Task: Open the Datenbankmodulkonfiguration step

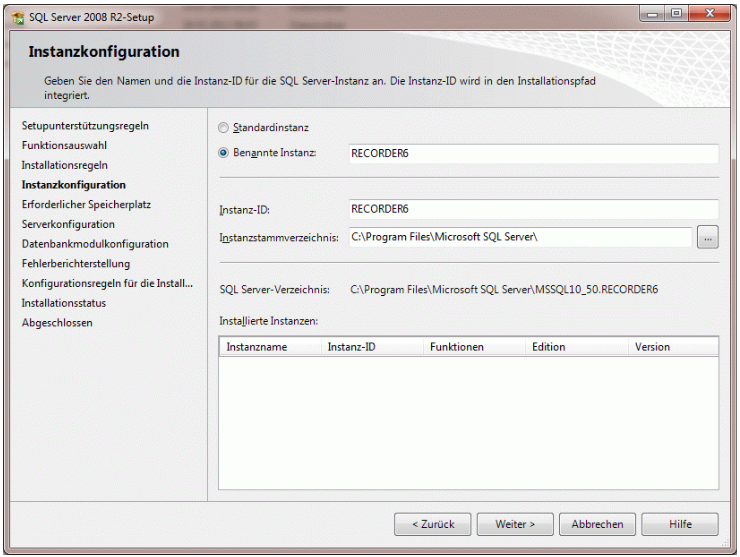Action: point(95,244)
